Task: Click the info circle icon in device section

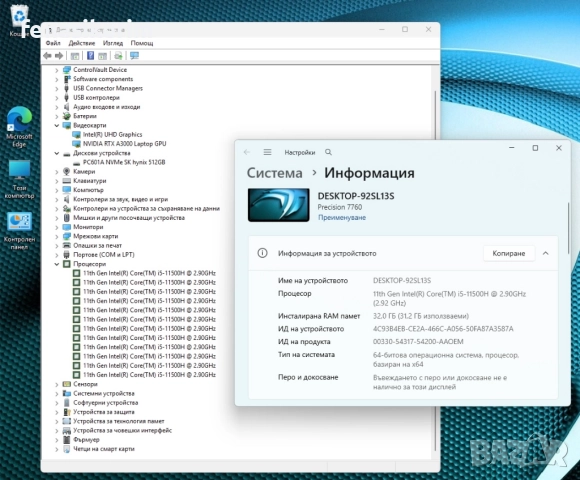Action: point(262,253)
